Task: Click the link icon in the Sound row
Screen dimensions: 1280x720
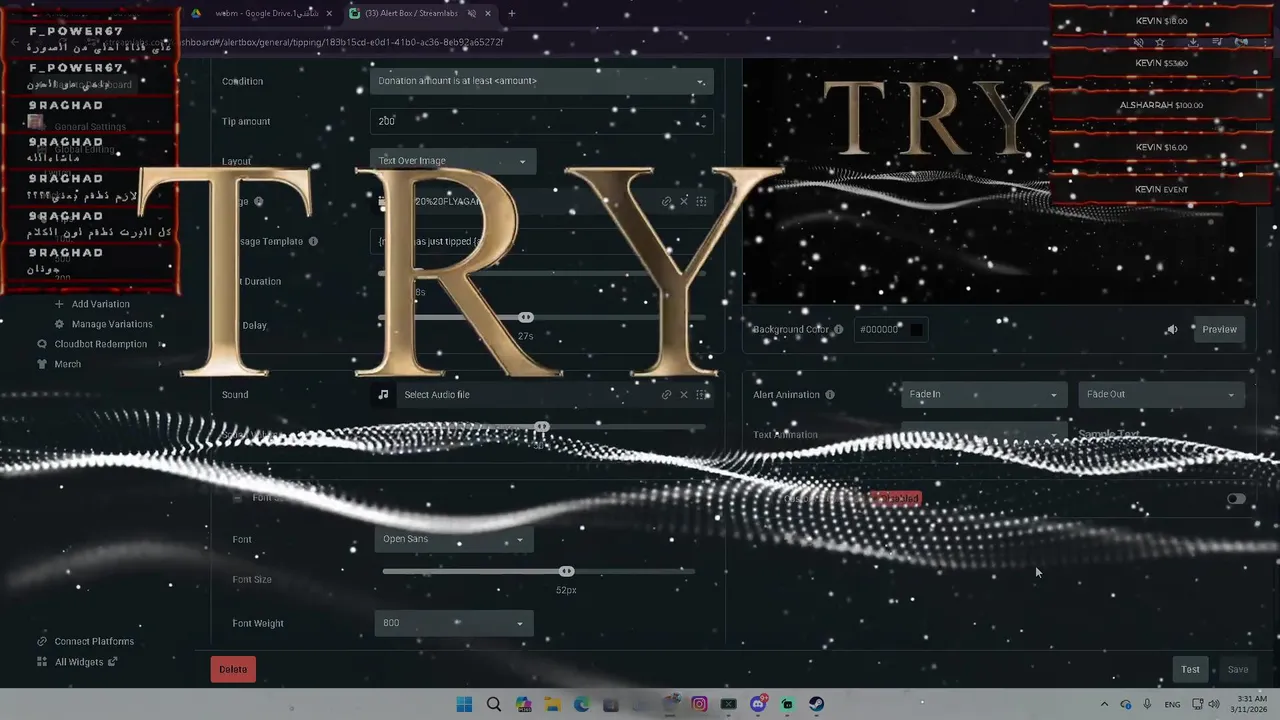Action: 667,395
